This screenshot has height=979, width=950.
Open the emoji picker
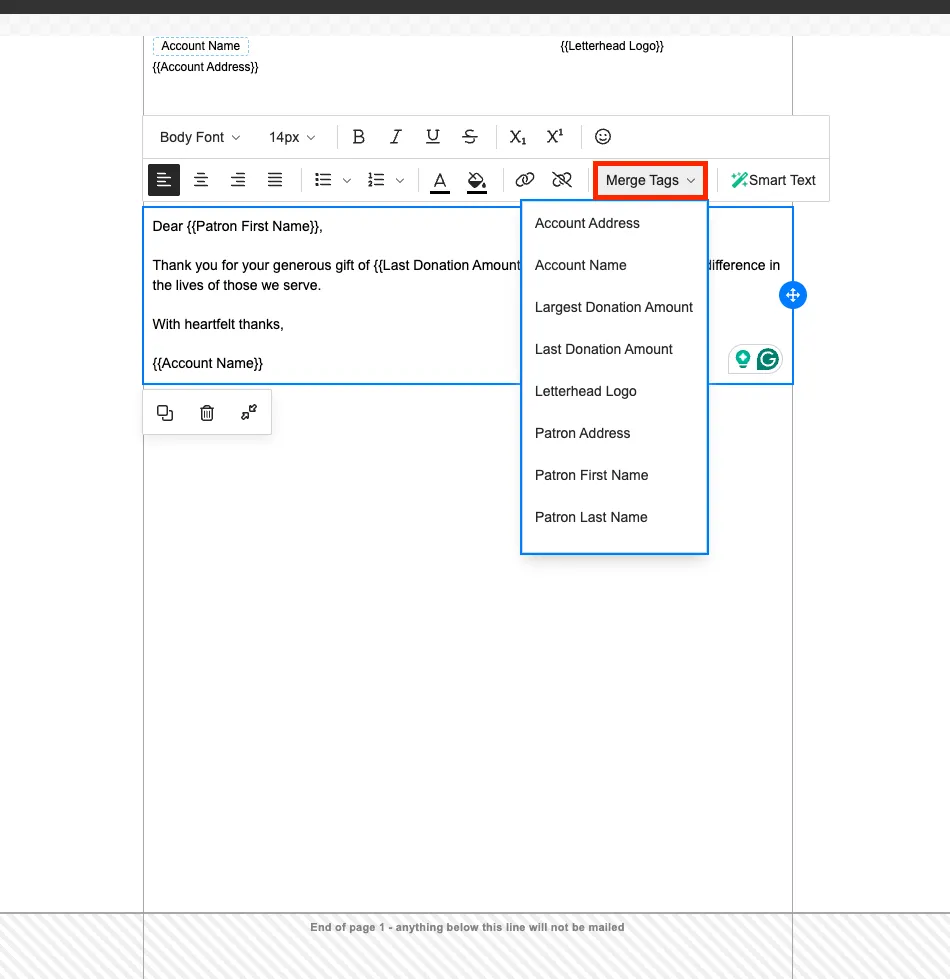(x=602, y=137)
